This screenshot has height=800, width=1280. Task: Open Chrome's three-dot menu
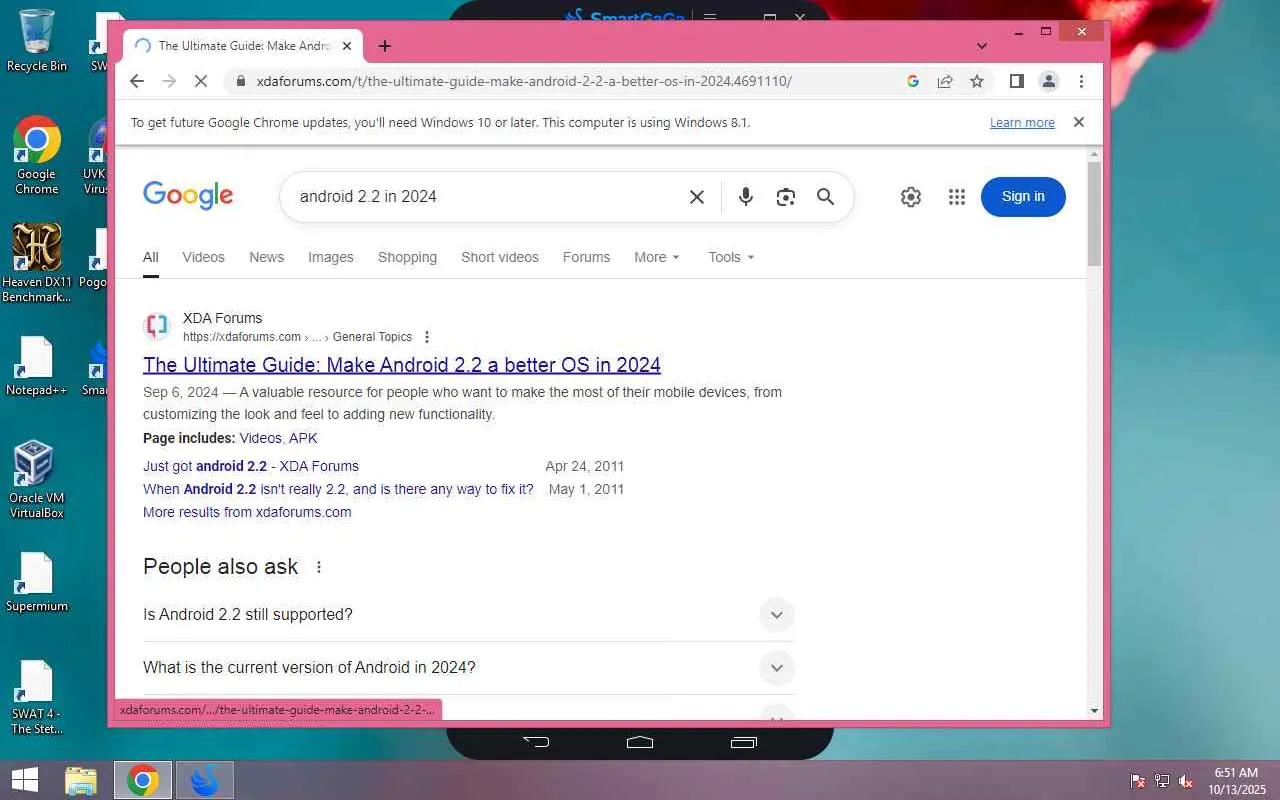pos(1081,82)
